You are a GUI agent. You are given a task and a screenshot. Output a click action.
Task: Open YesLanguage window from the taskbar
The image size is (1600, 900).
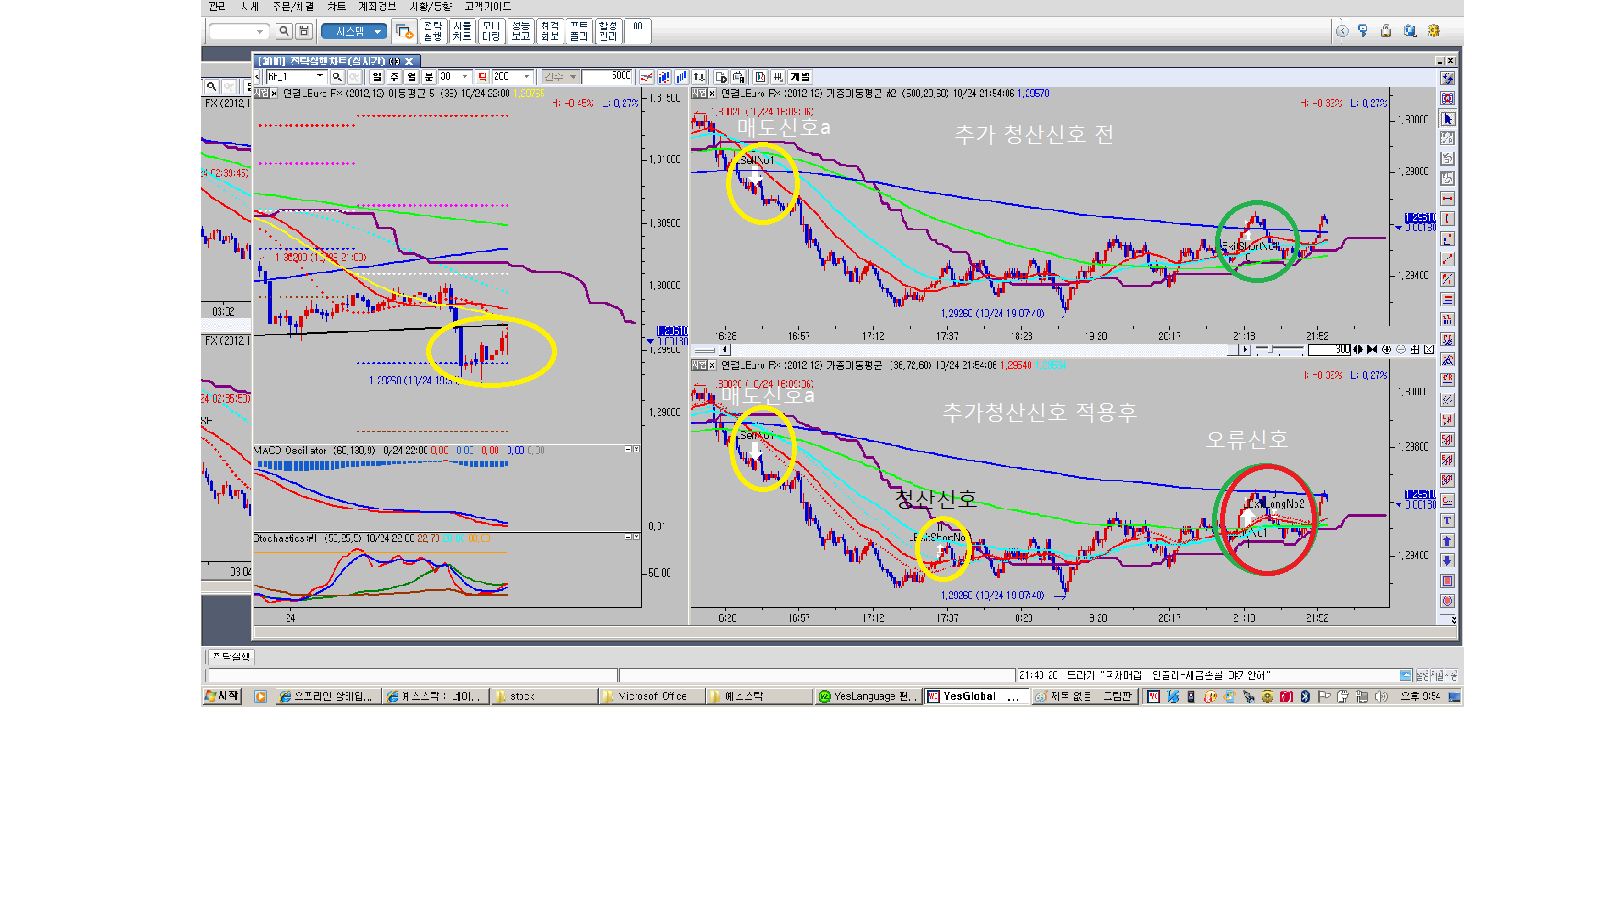pos(866,696)
